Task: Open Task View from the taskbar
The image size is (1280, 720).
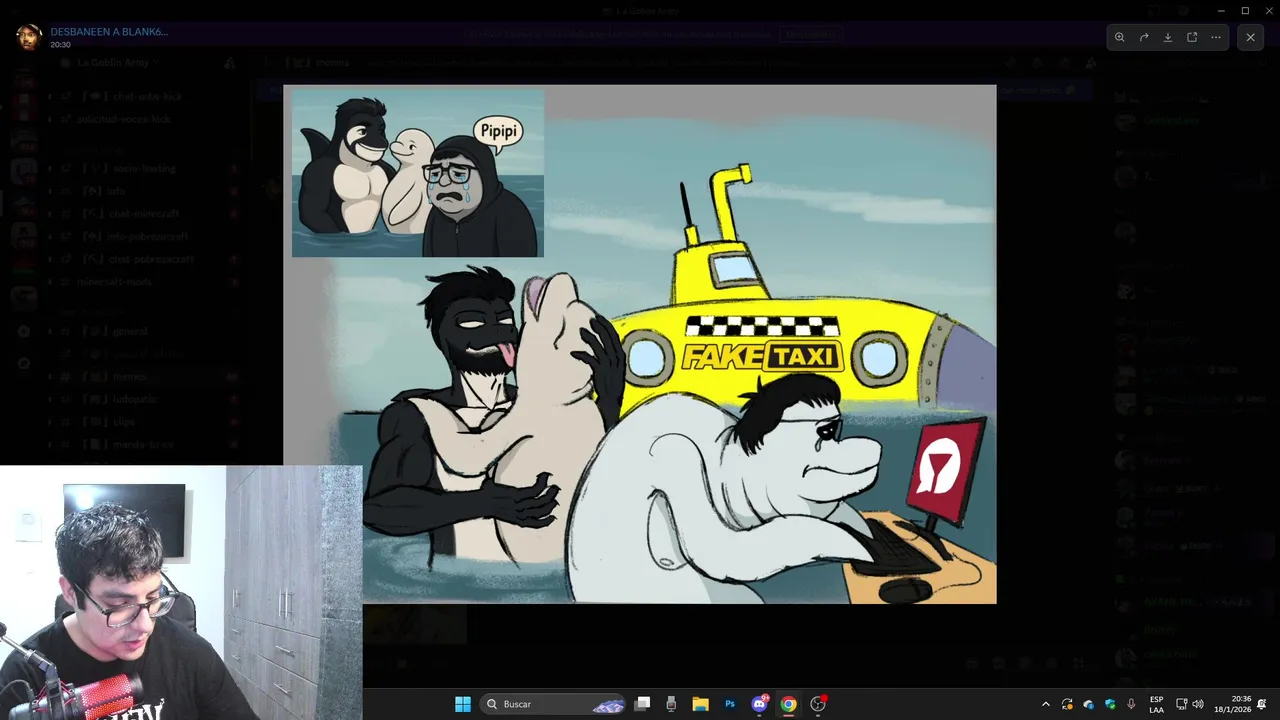Action: (643, 704)
